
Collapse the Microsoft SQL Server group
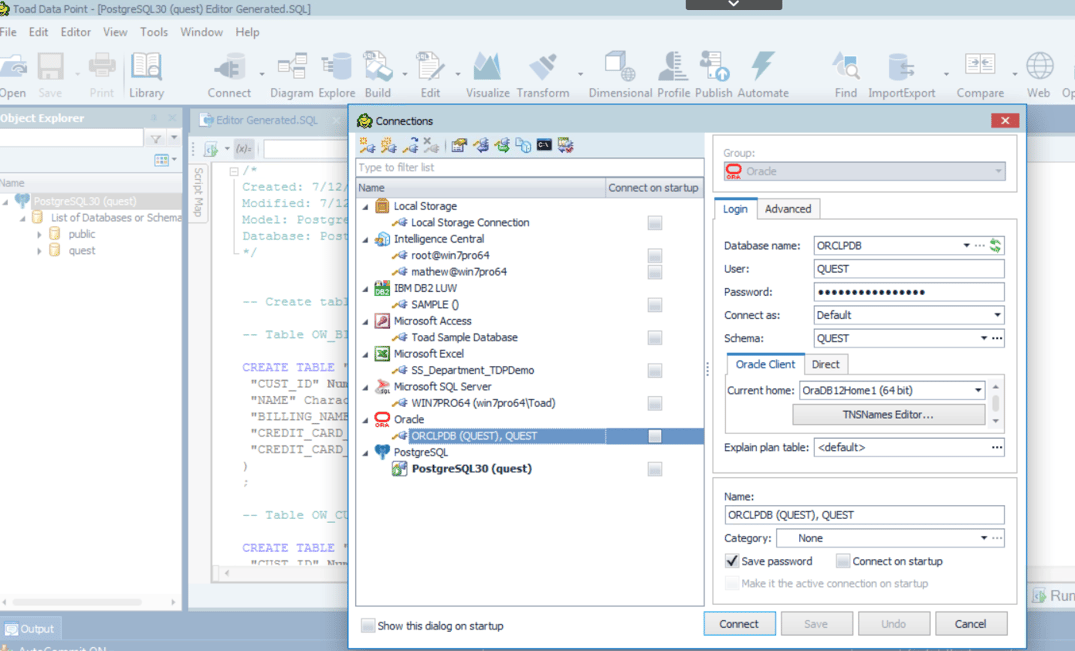click(365, 387)
